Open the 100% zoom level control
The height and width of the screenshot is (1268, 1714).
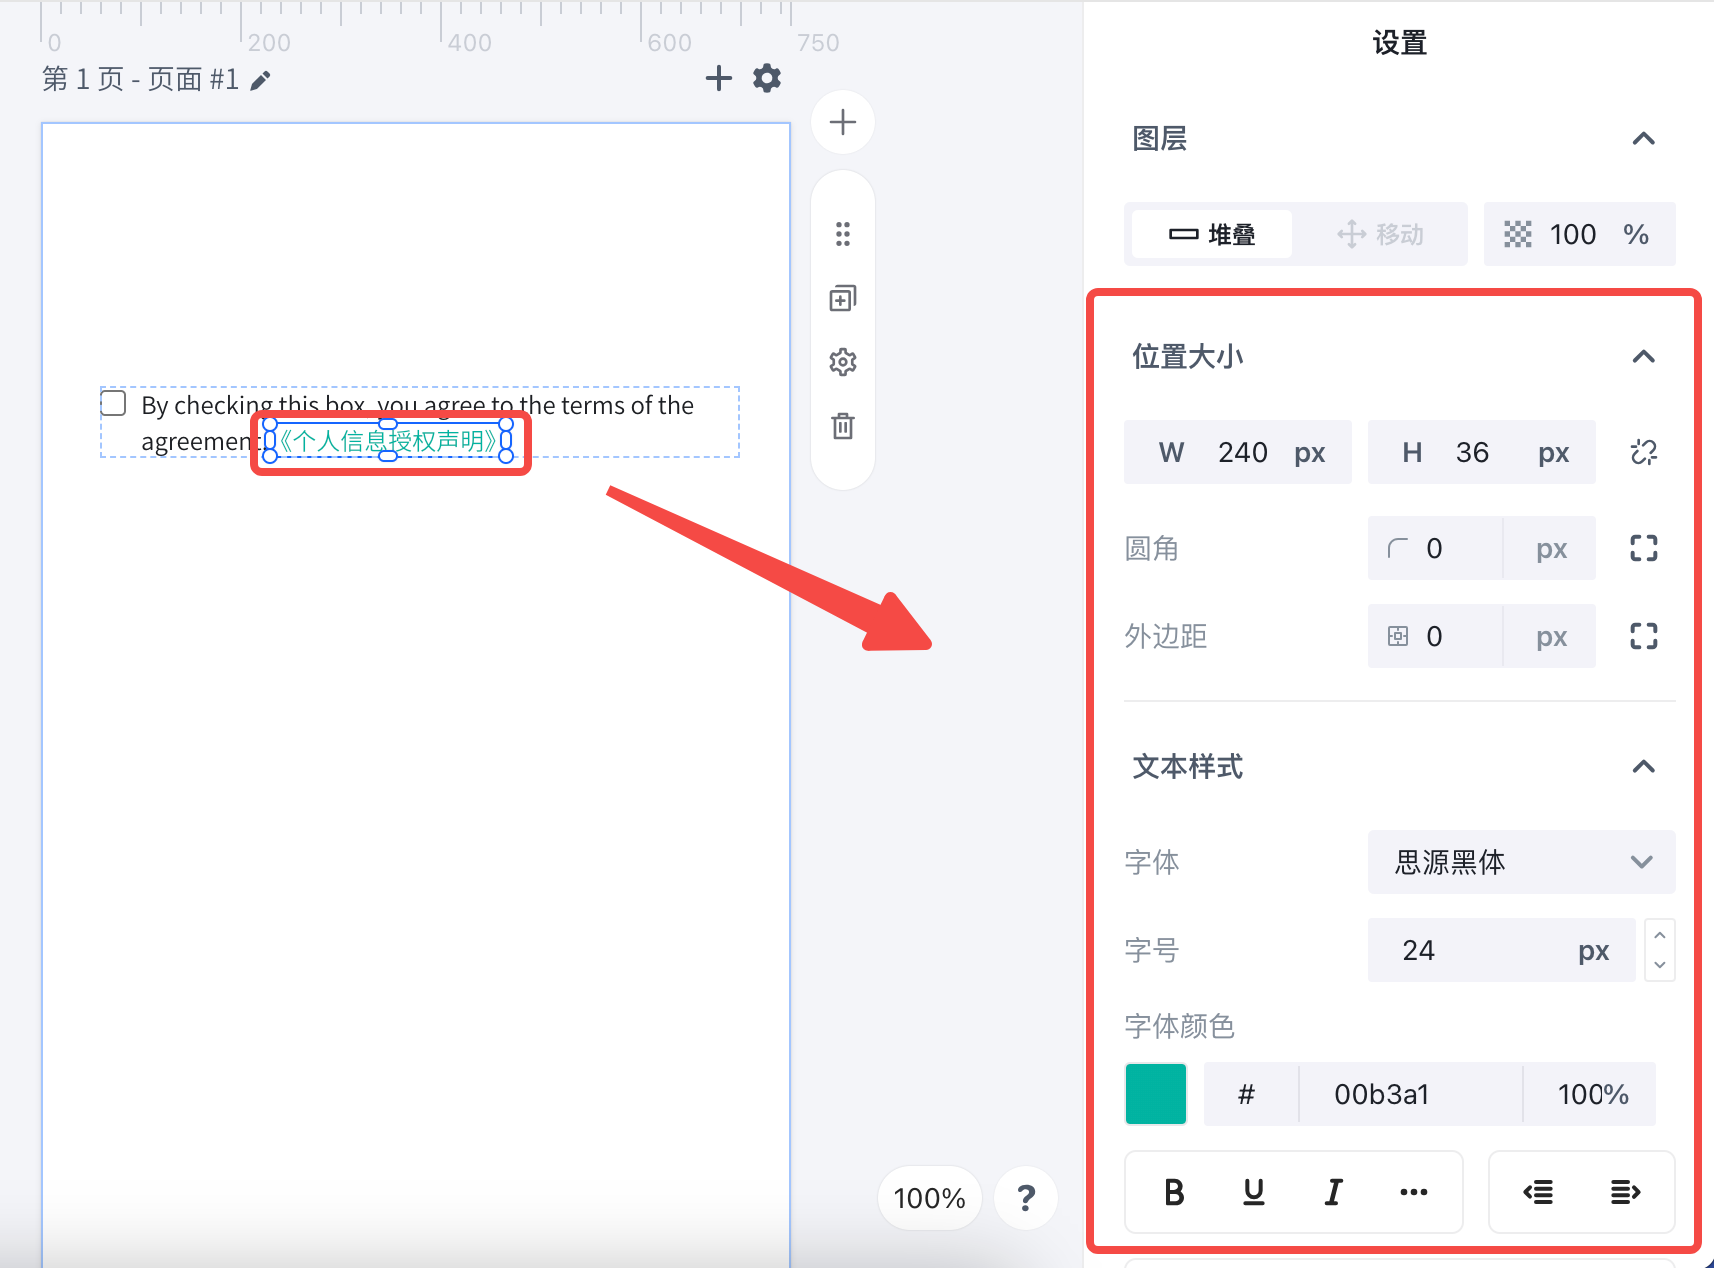(930, 1198)
